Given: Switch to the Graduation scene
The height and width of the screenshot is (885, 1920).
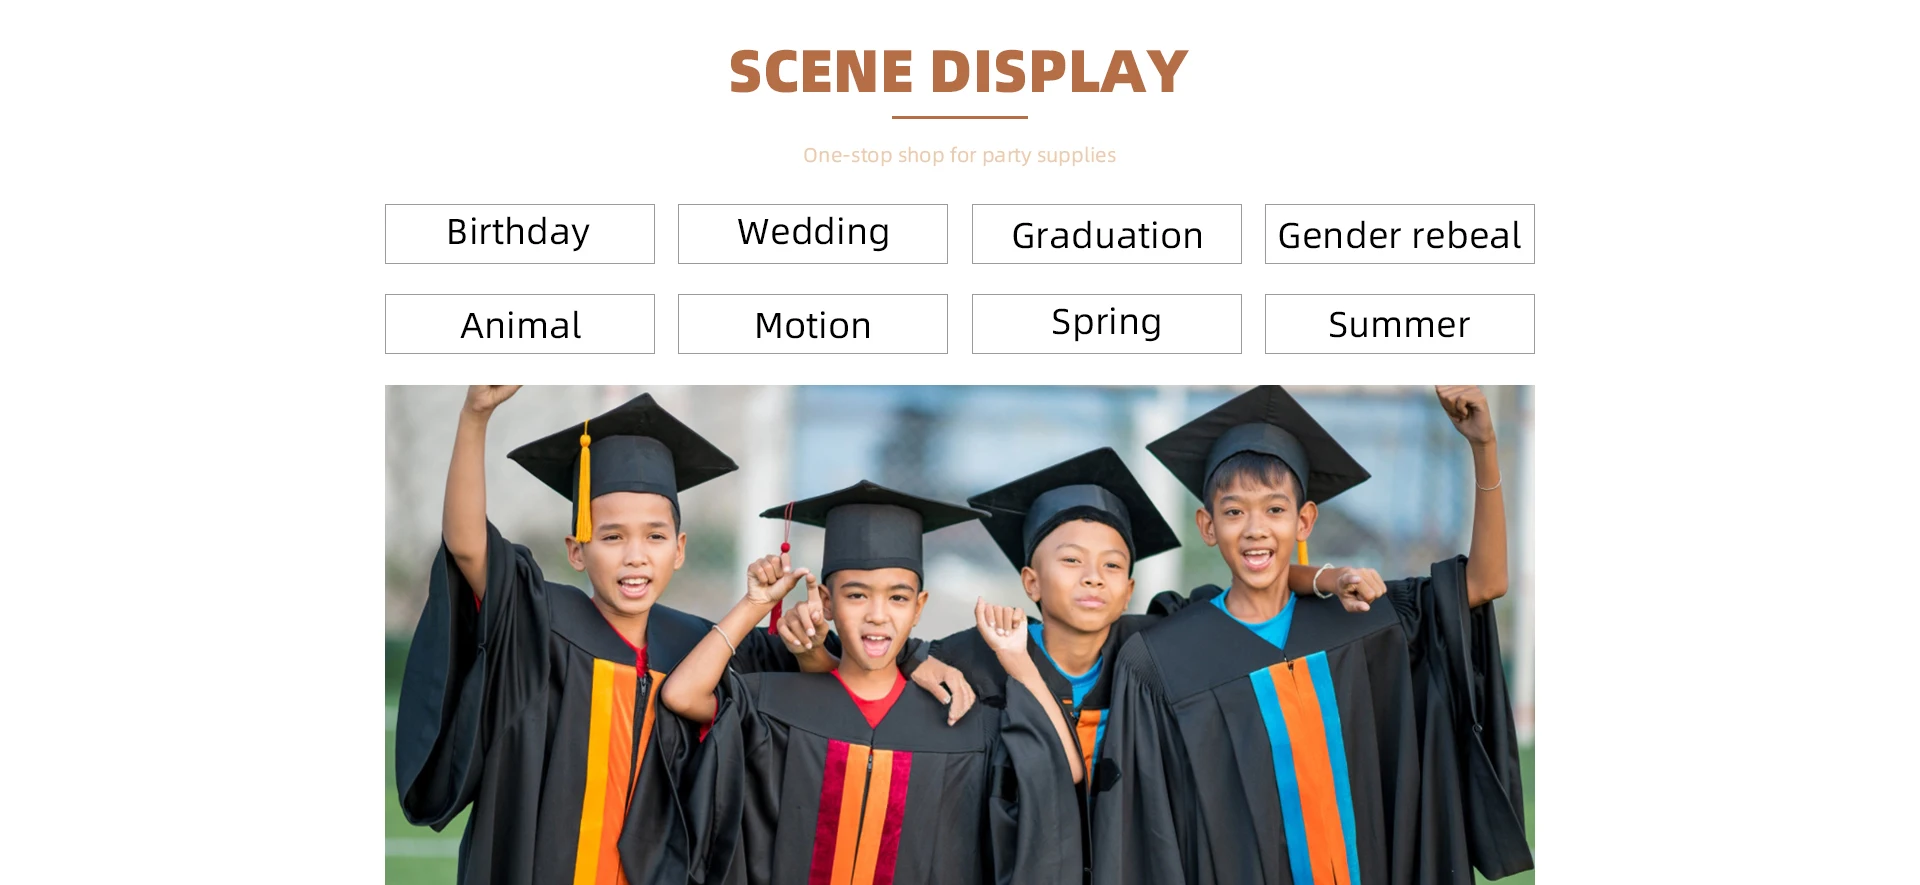Looking at the screenshot, I should (x=1107, y=234).
